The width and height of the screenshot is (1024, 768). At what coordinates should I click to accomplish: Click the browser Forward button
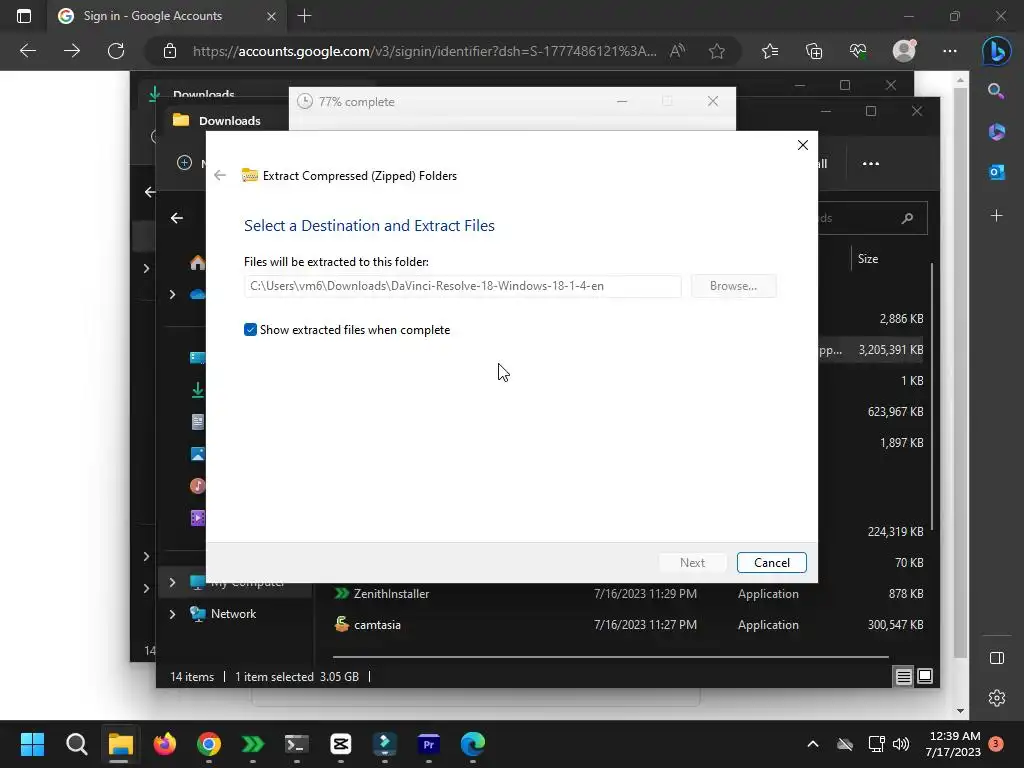click(72, 51)
